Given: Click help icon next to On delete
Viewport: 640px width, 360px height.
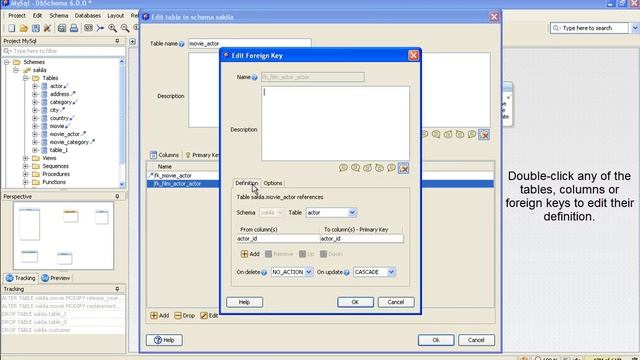Looking at the screenshot, I should tap(264, 272).
